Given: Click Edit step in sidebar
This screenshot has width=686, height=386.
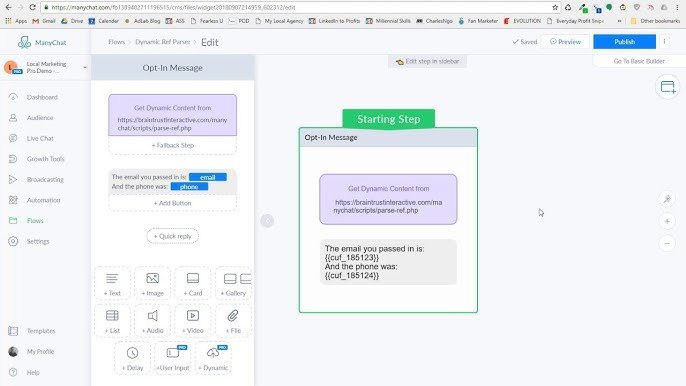Looking at the screenshot, I should [427, 62].
